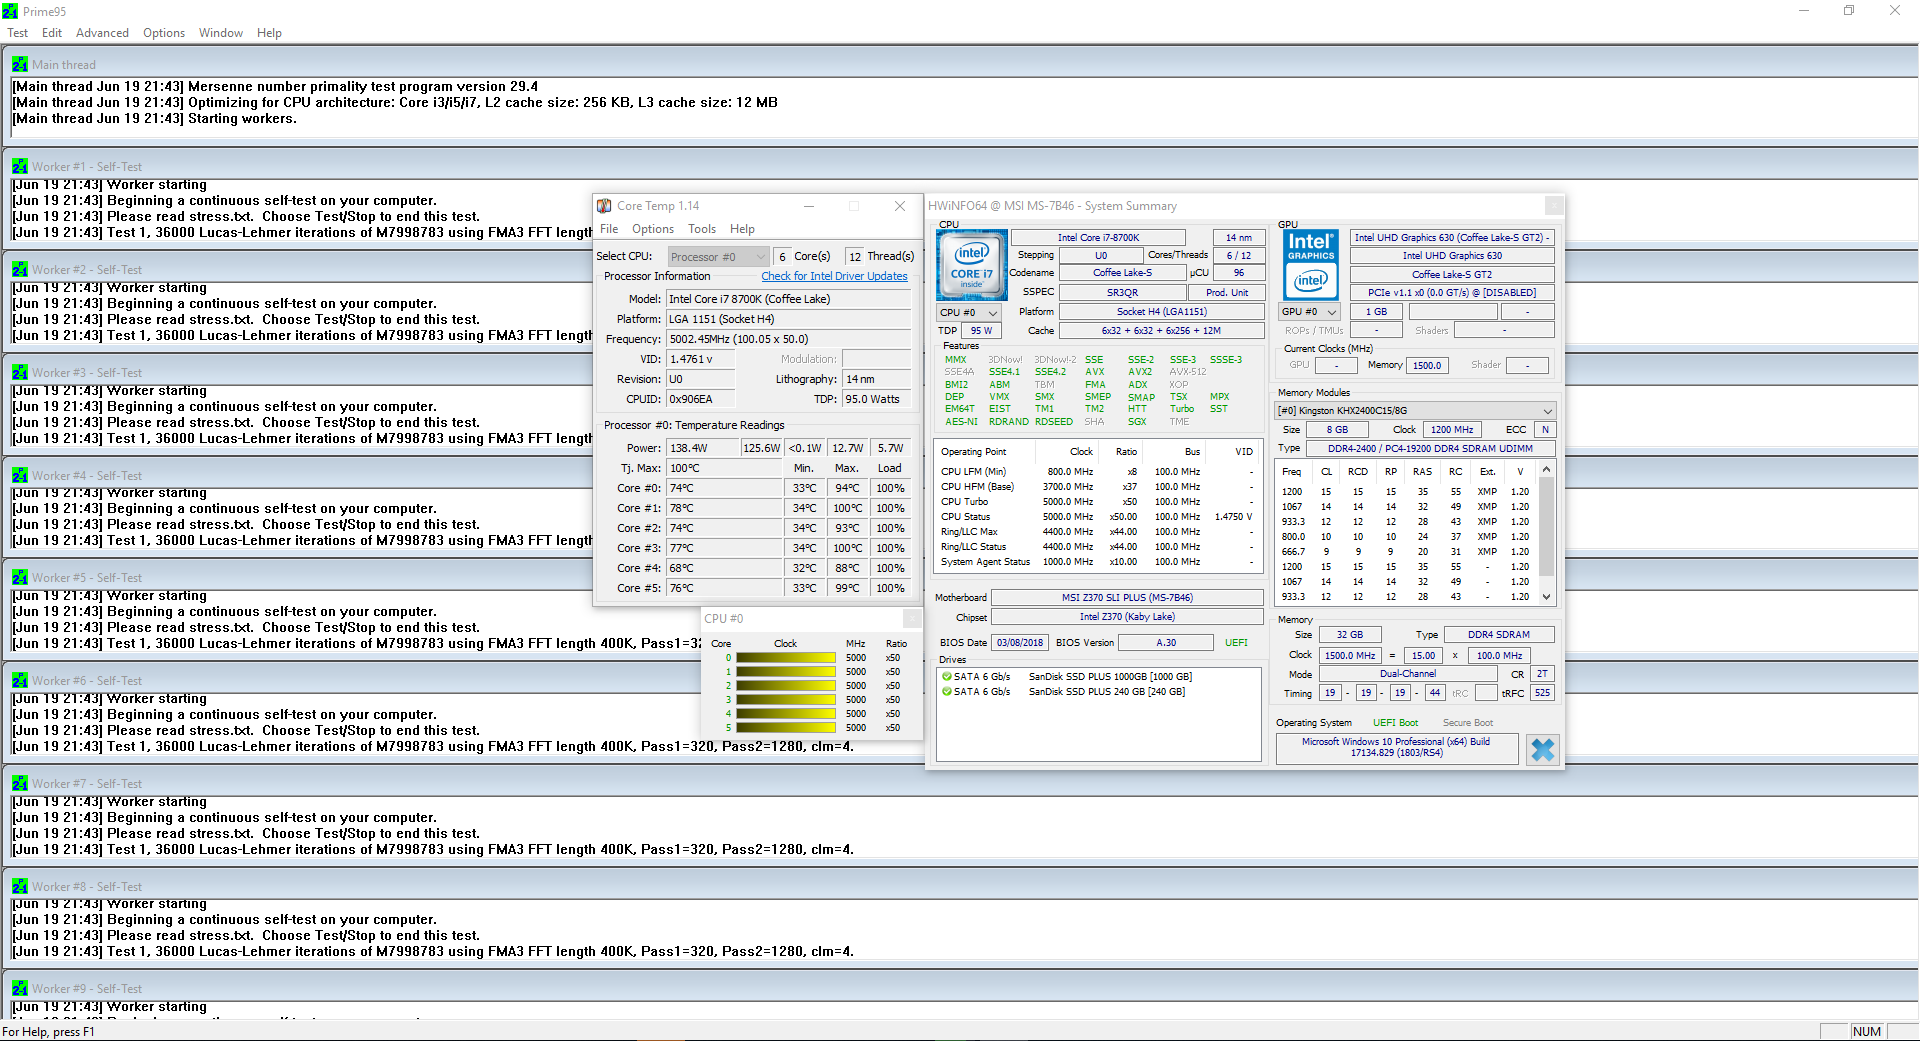
Task: Click the BIOS Date field 03/08/2018
Action: click(1019, 643)
